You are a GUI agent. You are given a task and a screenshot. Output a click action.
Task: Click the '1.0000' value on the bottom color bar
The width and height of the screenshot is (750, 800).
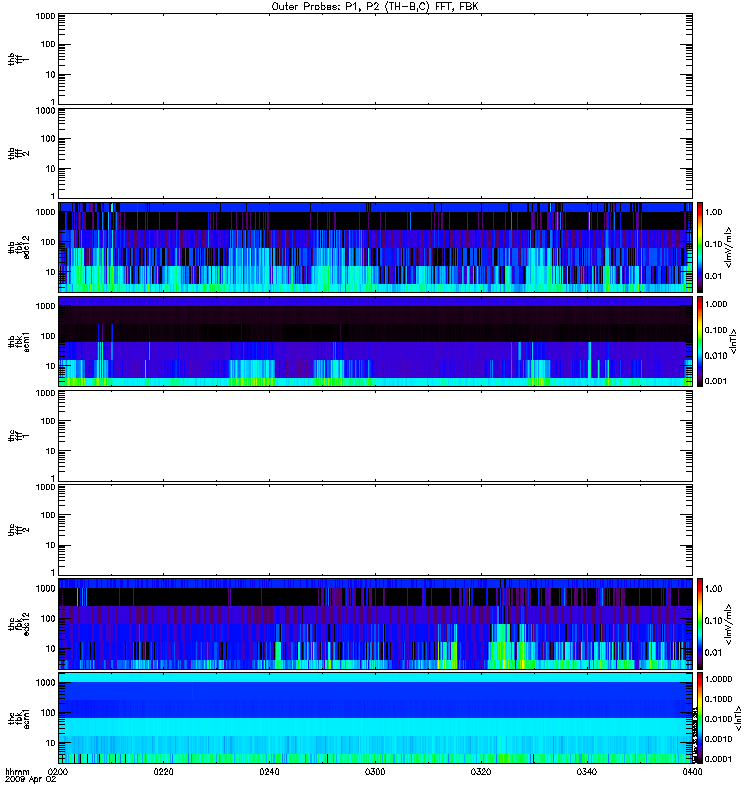pyautogui.click(x=718, y=679)
